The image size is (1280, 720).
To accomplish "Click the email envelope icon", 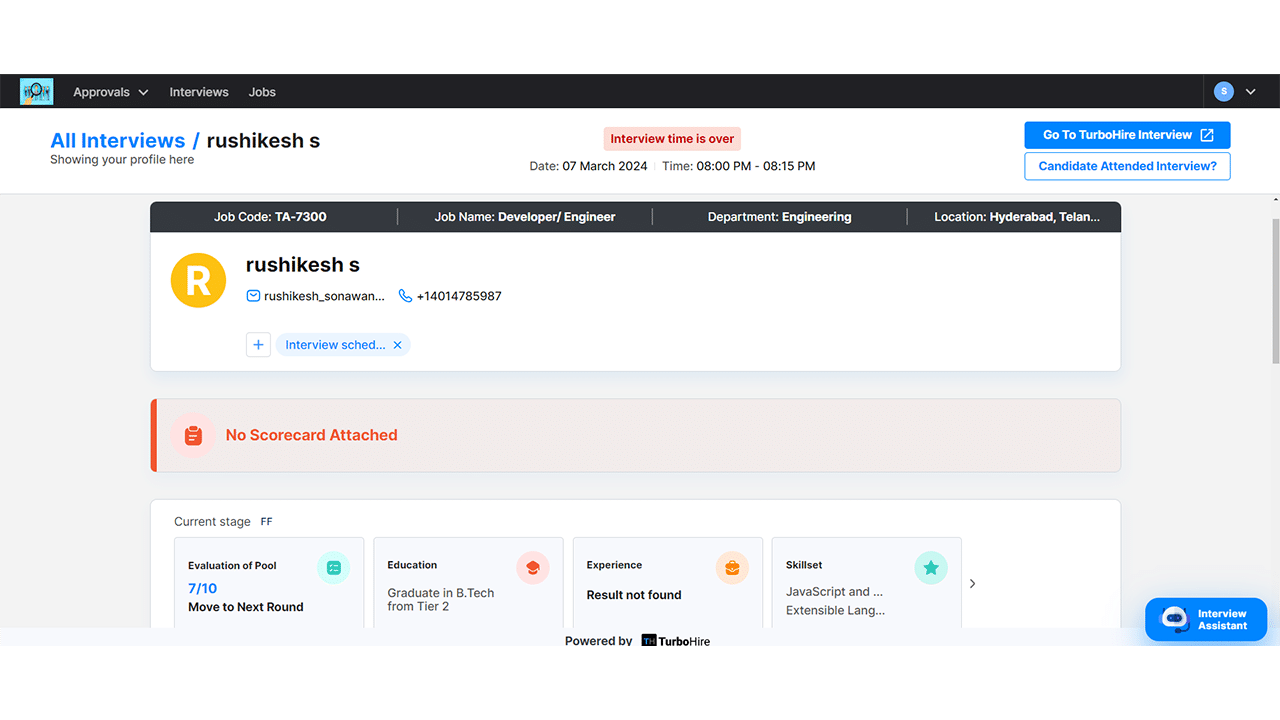I will [x=254, y=296].
